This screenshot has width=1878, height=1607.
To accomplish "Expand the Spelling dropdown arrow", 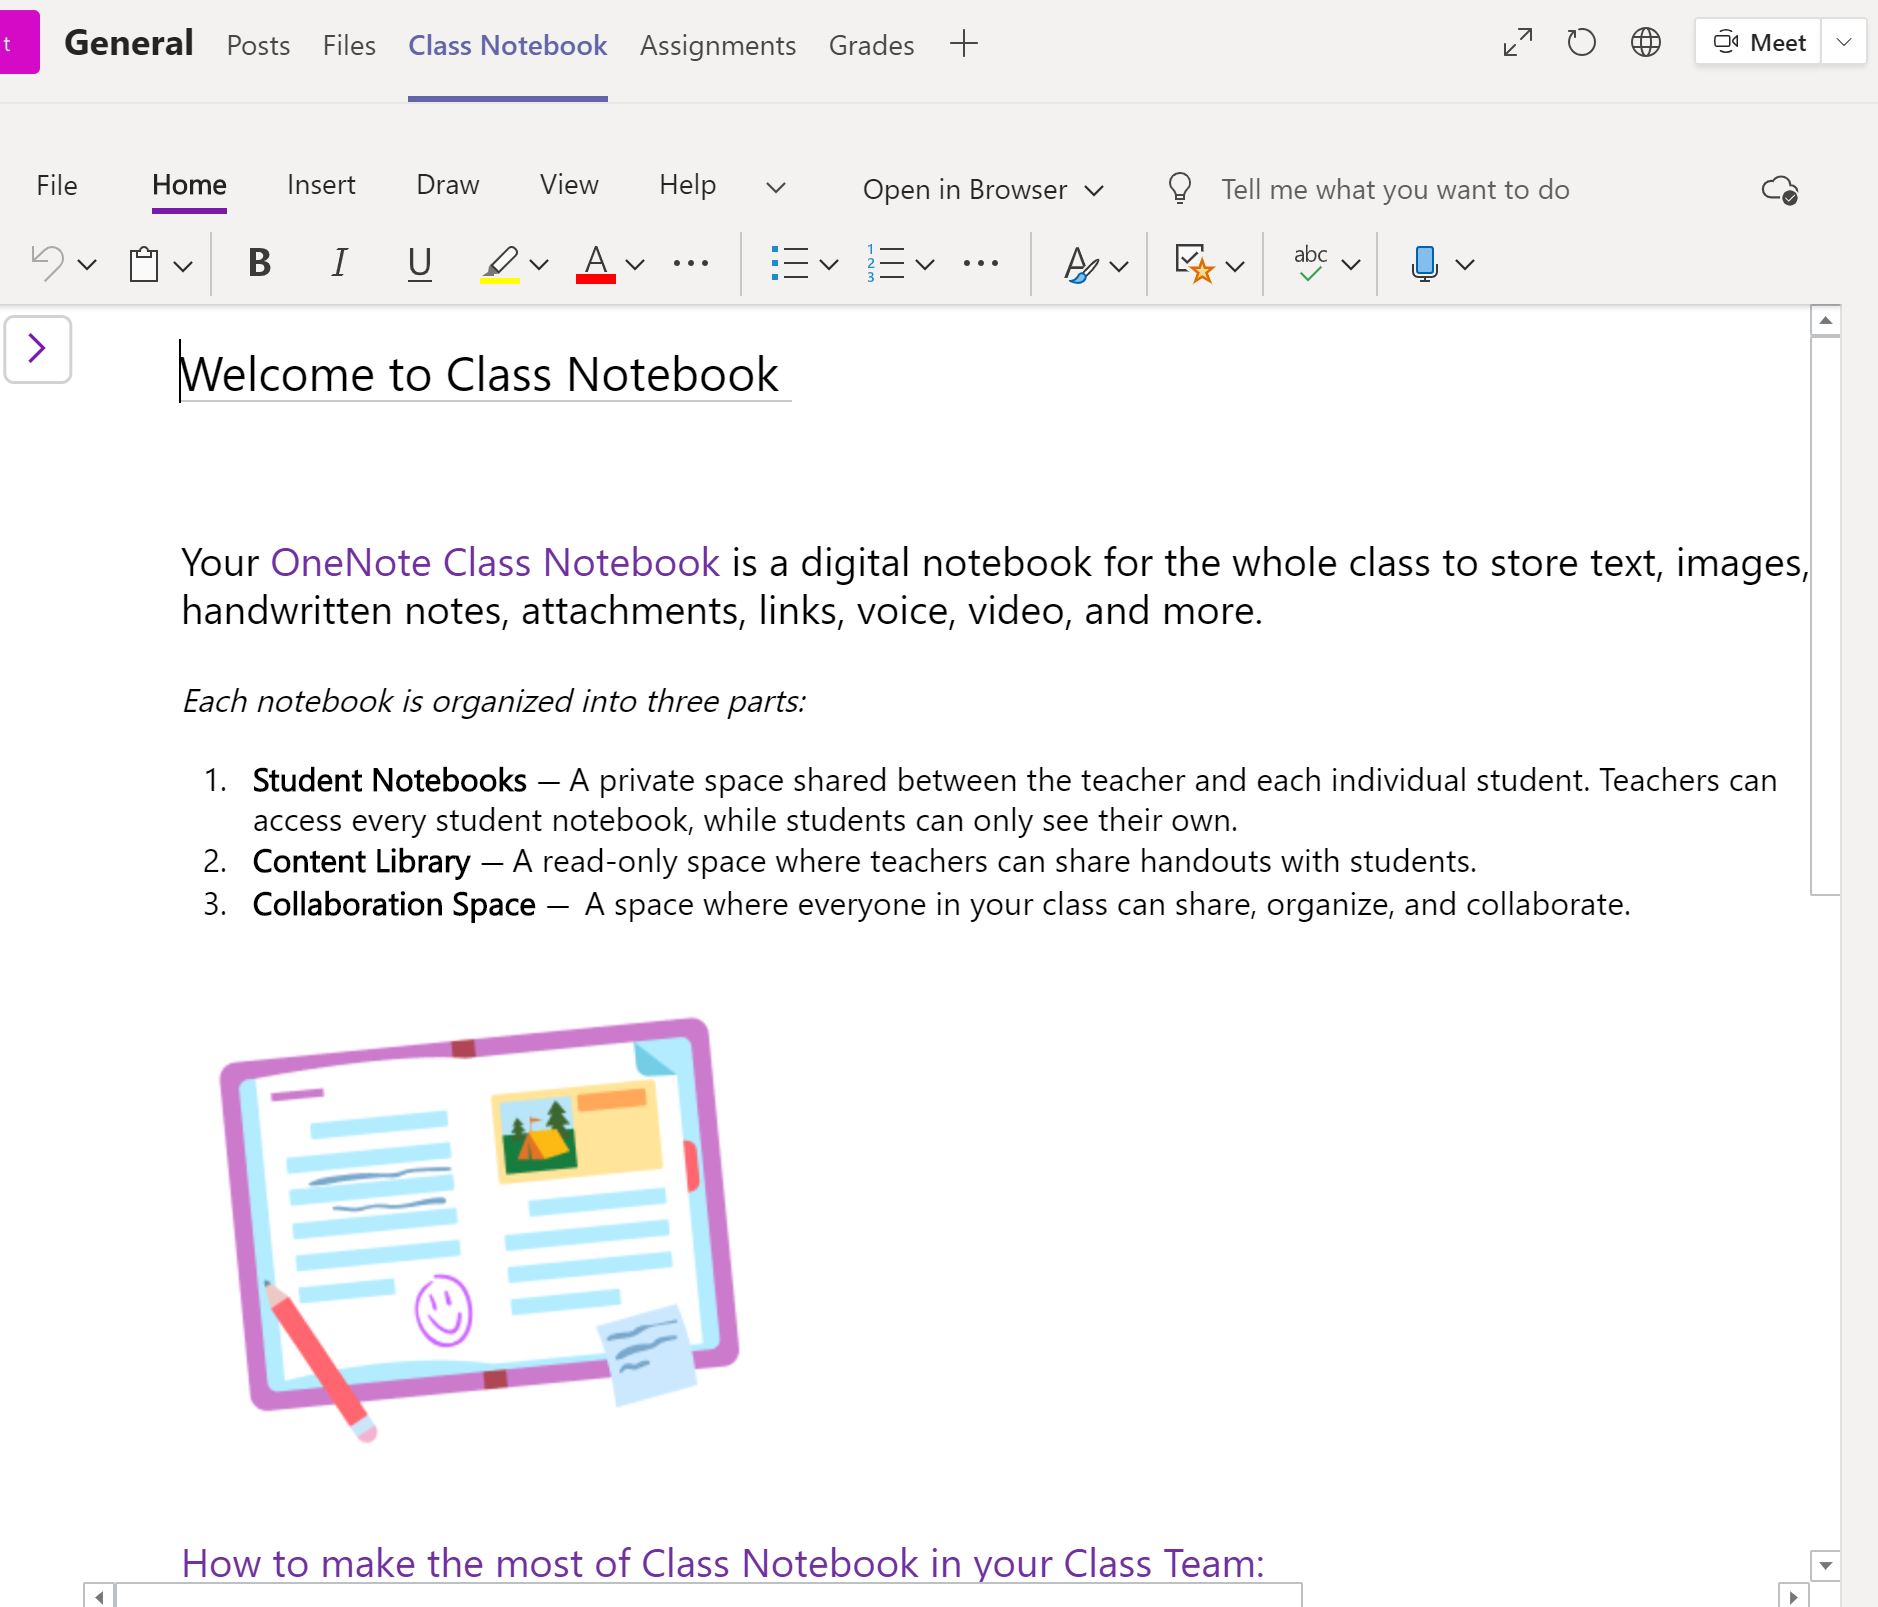I will [1351, 265].
